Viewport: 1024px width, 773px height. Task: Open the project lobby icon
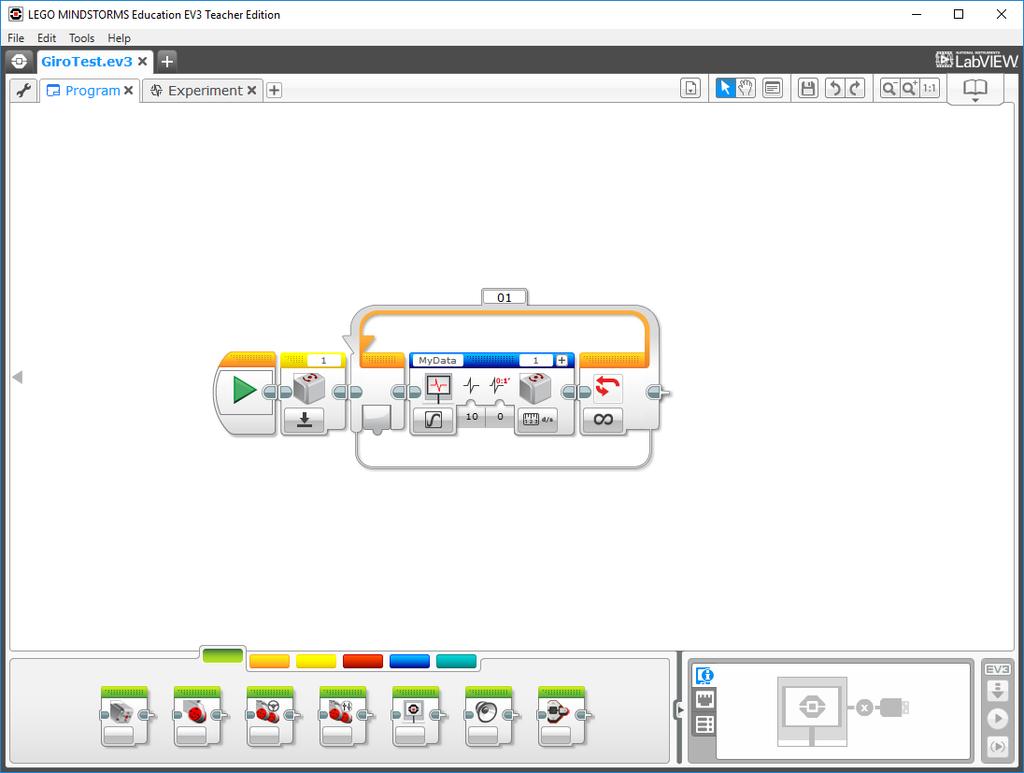pyautogui.click(x=19, y=61)
